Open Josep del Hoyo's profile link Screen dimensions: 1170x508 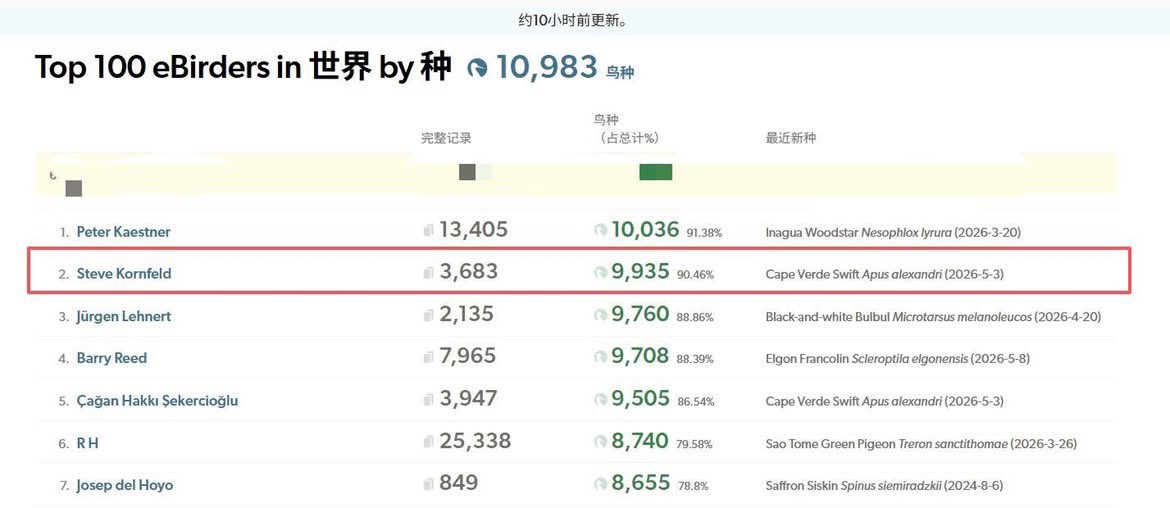tap(125, 486)
